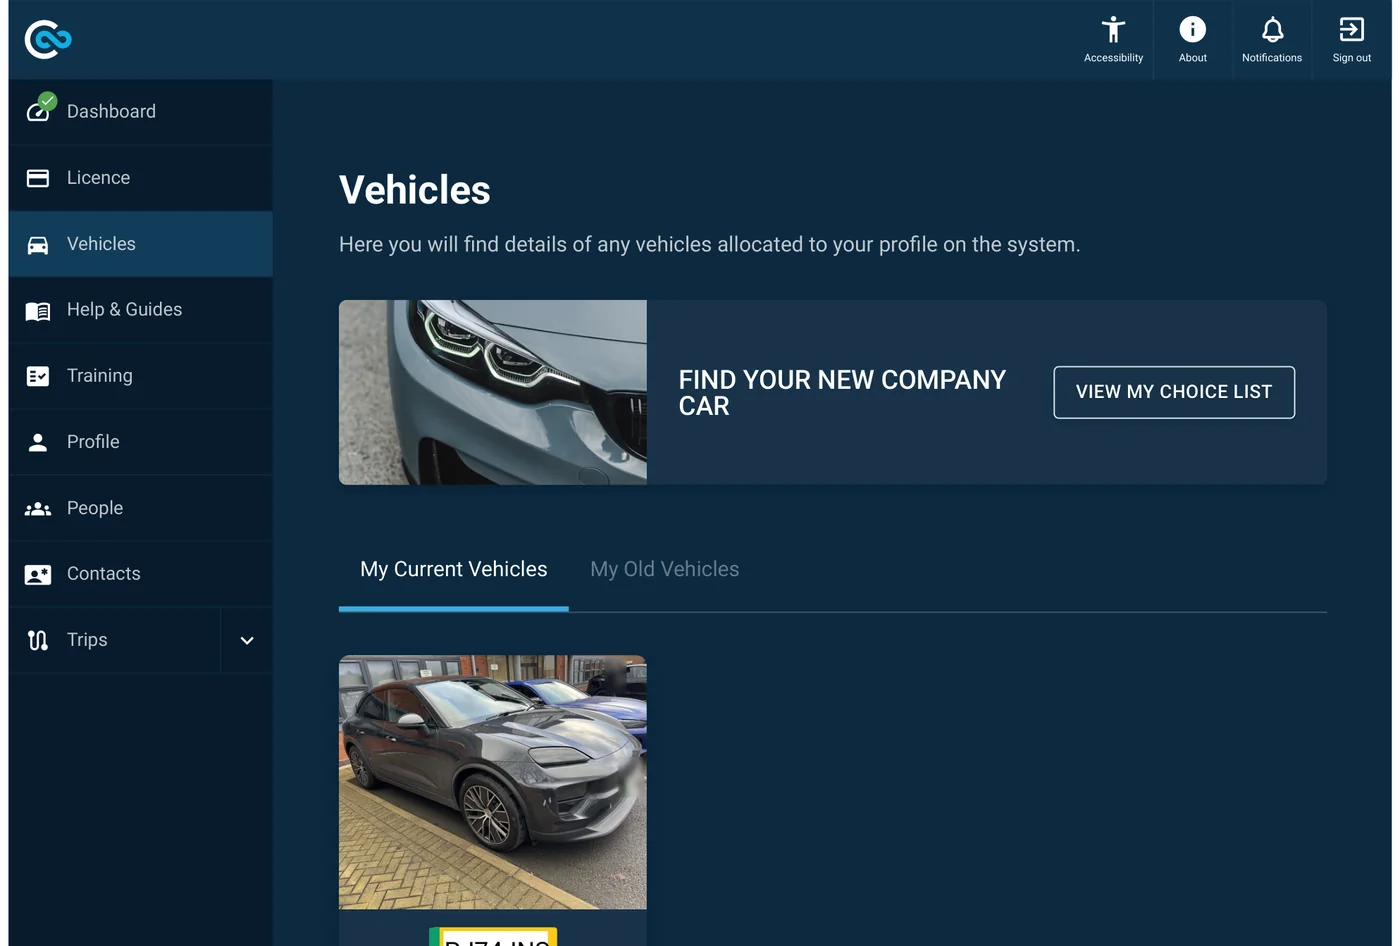Click View My Choice List button
1400x946 pixels.
point(1174,392)
